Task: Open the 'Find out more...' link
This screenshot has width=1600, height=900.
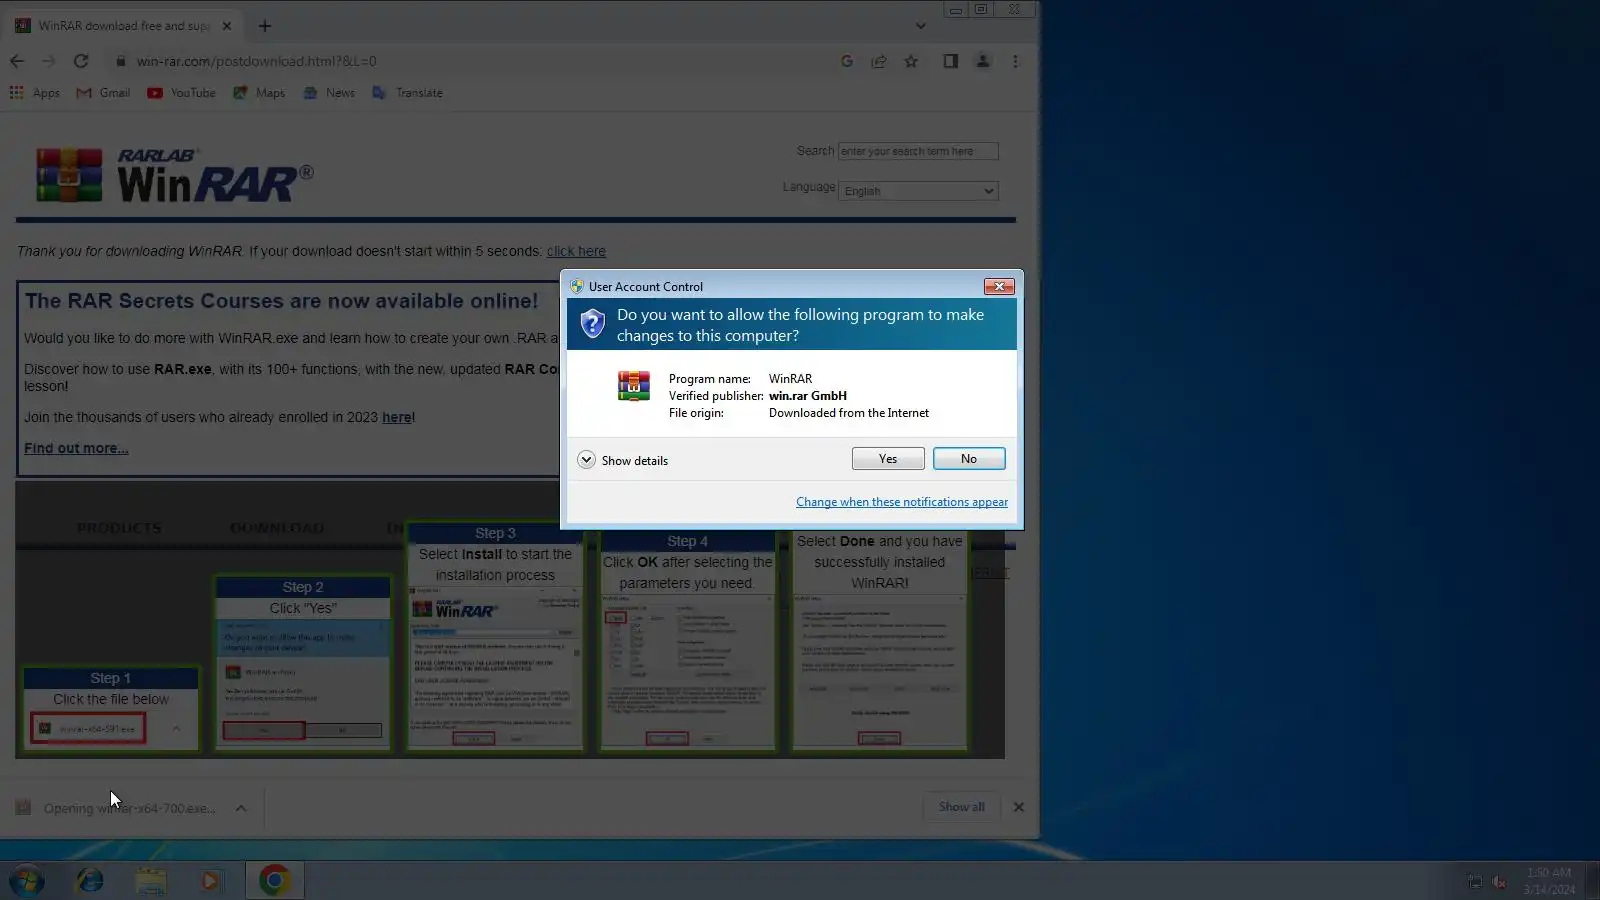Action: point(76,448)
